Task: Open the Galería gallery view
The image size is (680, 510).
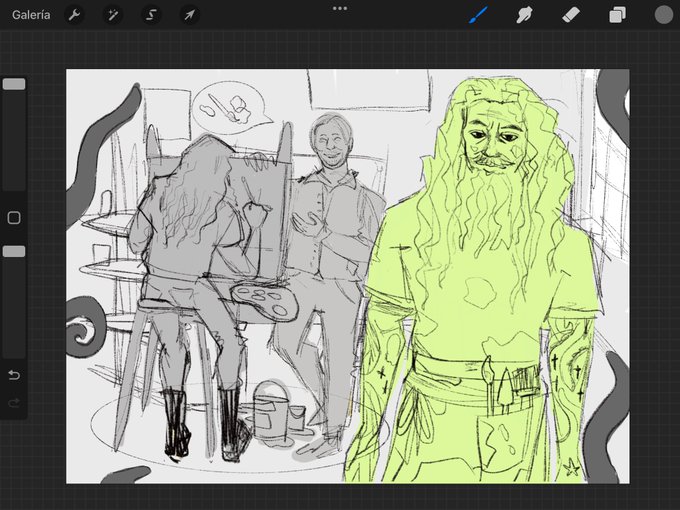Action: point(31,15)
